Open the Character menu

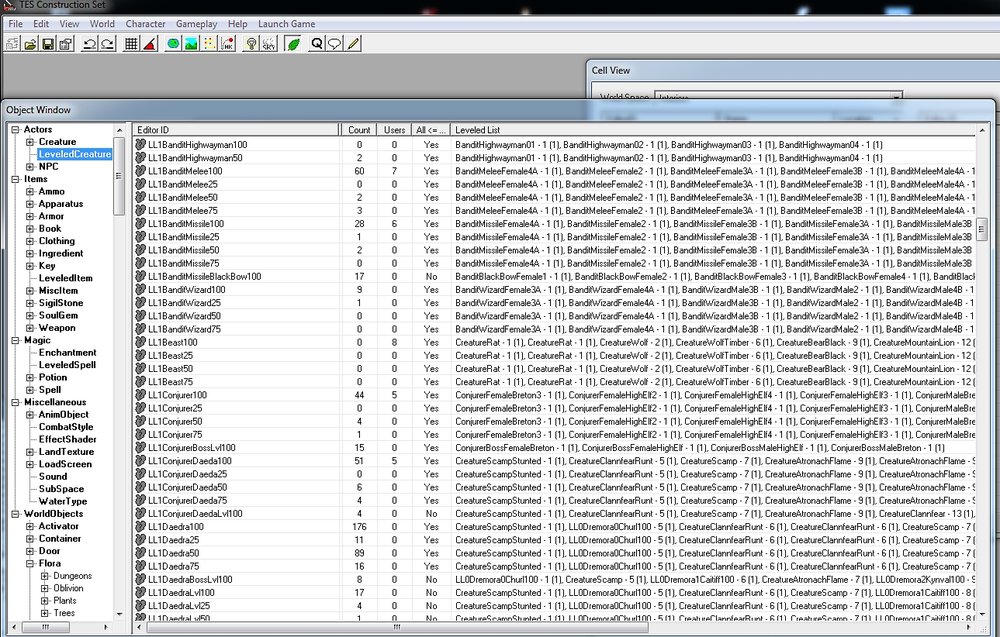pos(145,24)
